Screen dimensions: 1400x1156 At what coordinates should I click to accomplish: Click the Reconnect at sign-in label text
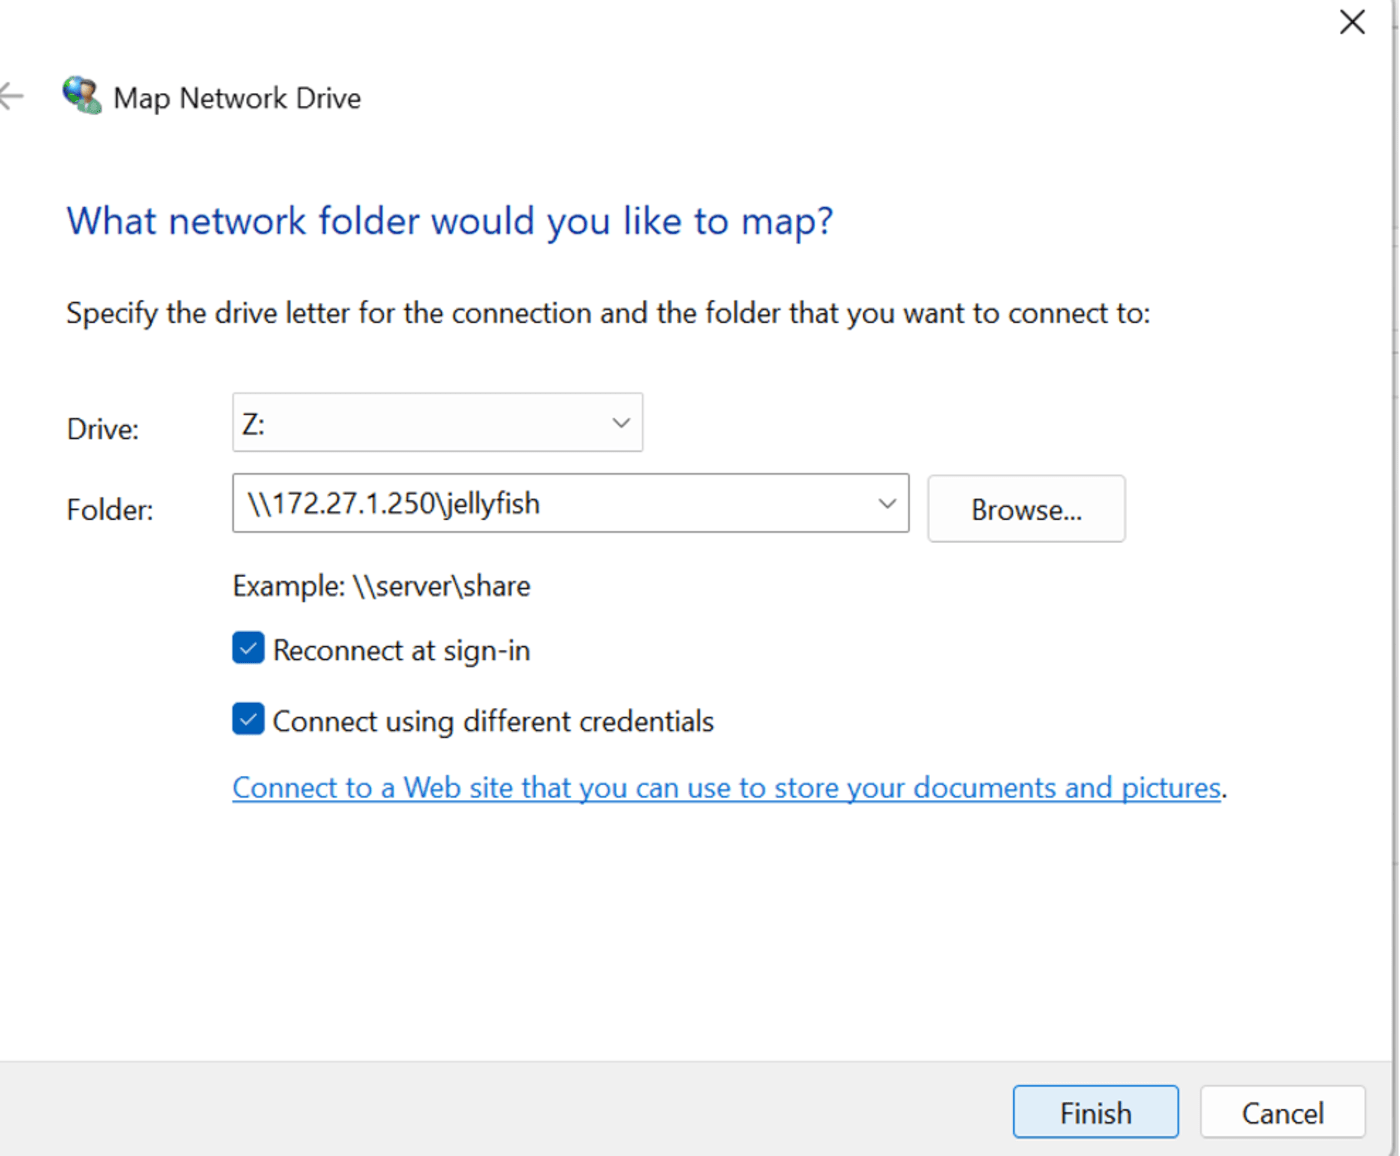pyautogui.click(x=402, y=651)
